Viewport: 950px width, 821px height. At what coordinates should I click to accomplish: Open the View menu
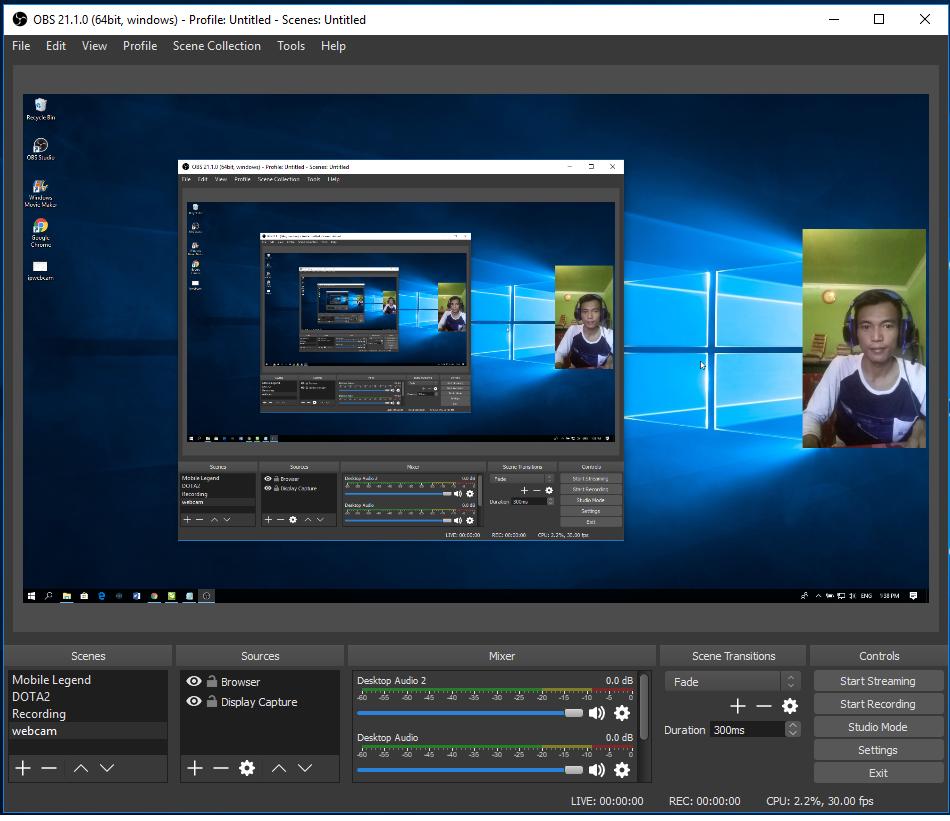point(95,46)
